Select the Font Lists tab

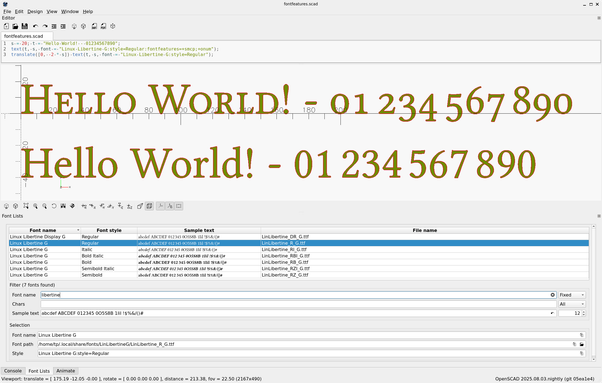(x=39, y=371)
